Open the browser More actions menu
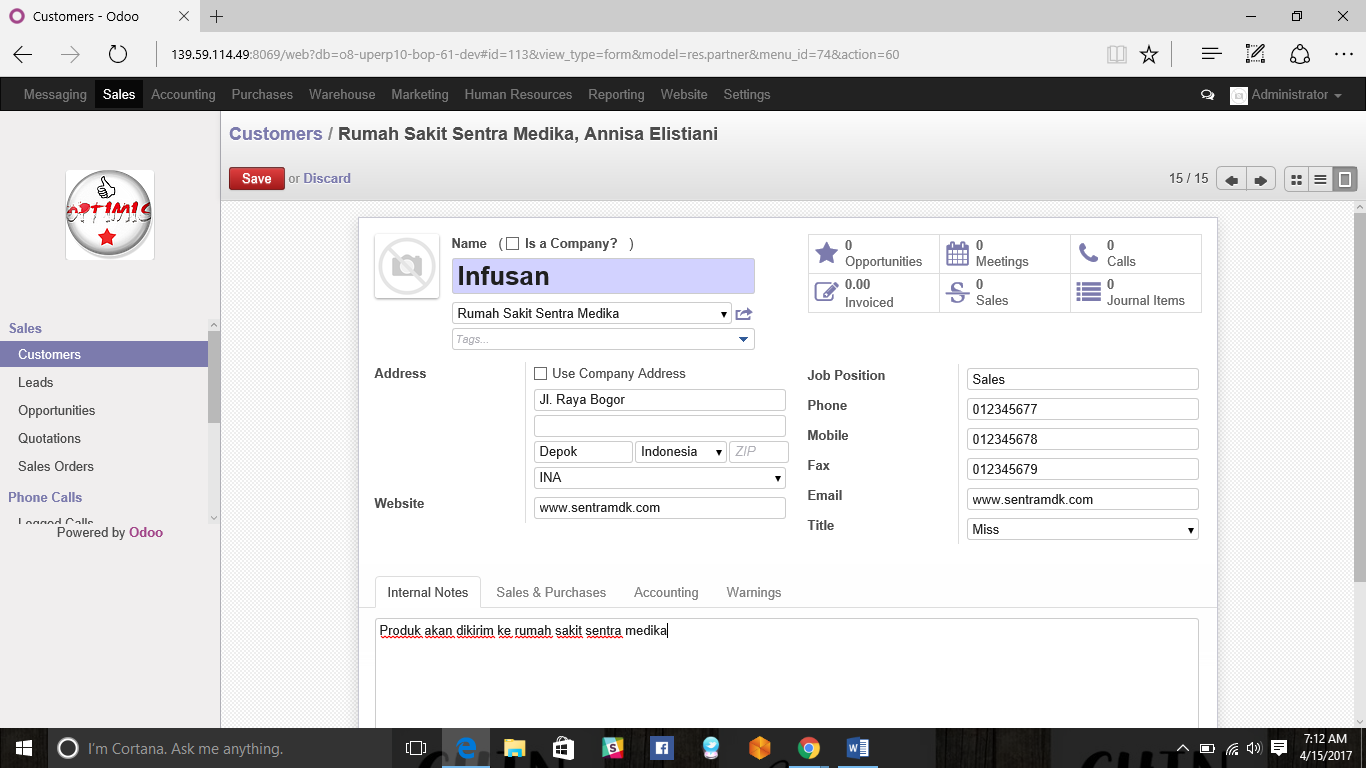The width and height of the screenshot is (1366, 768). point(1343,55)
